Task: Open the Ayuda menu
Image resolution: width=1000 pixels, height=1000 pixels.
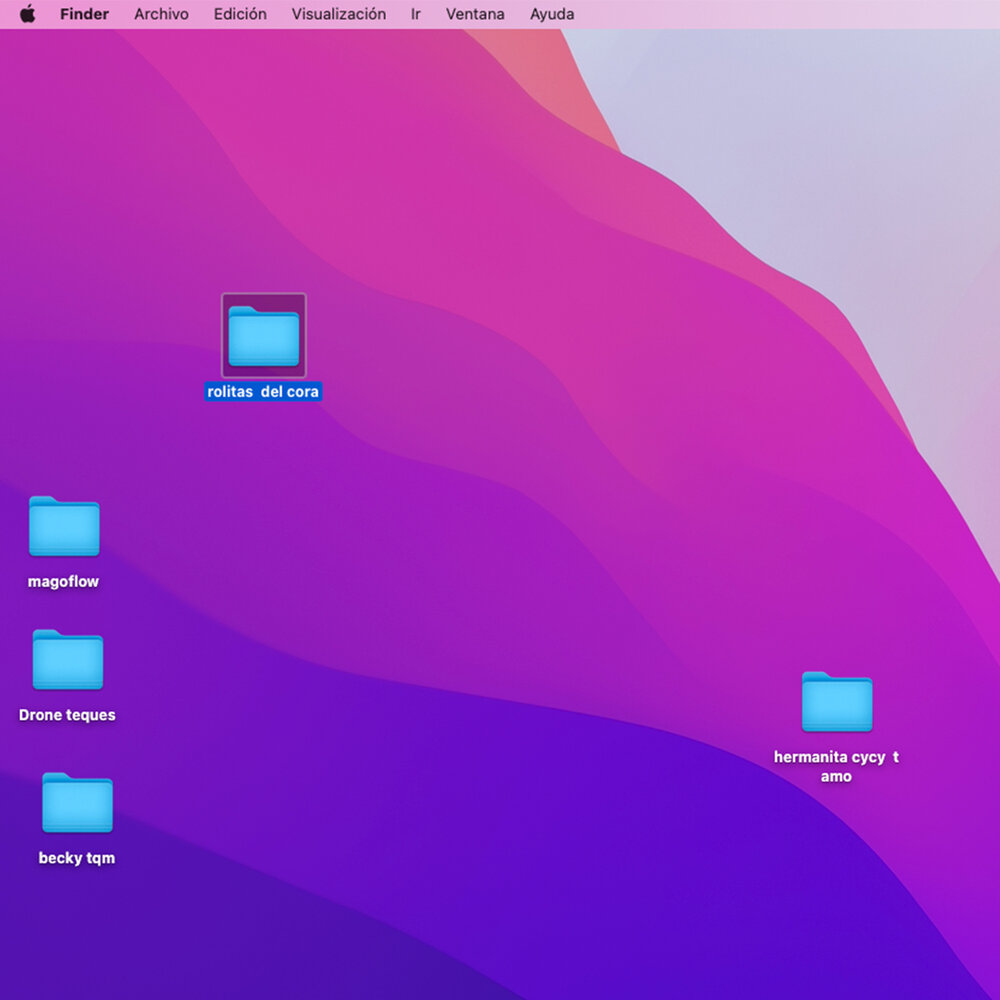Action: (552, 14)
